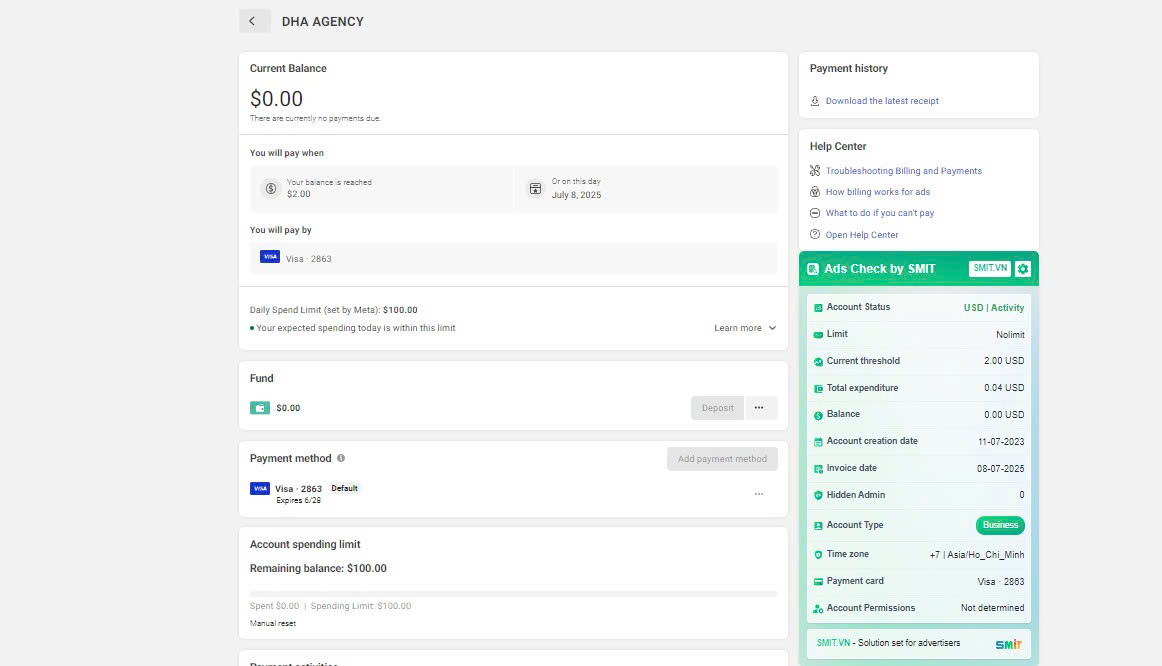Click the Business account type badge
Image resolution: width=1162 pixels, height=666 pixels.
tap(1000, 525)
